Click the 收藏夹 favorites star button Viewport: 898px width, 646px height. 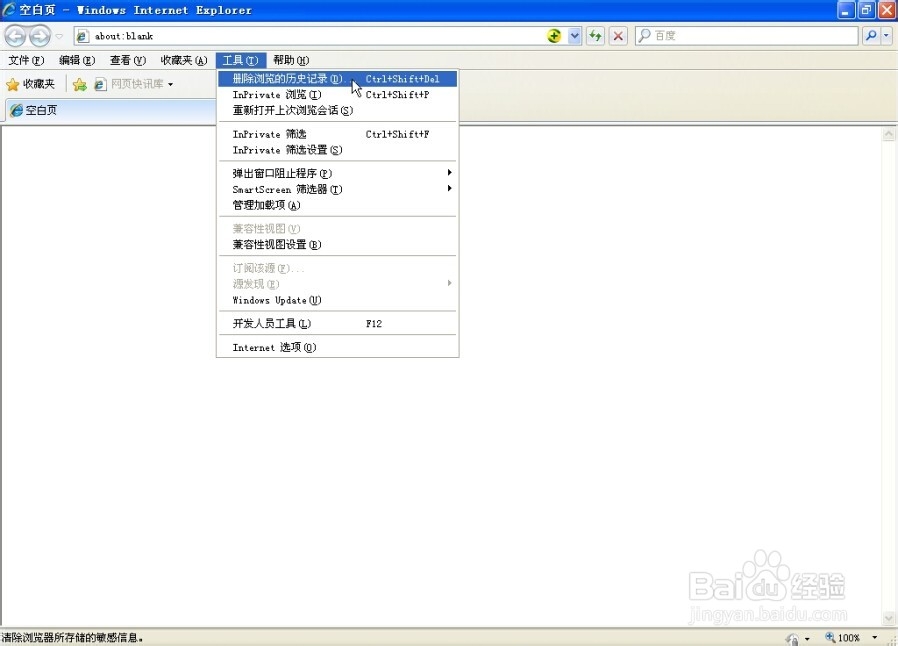31,84
